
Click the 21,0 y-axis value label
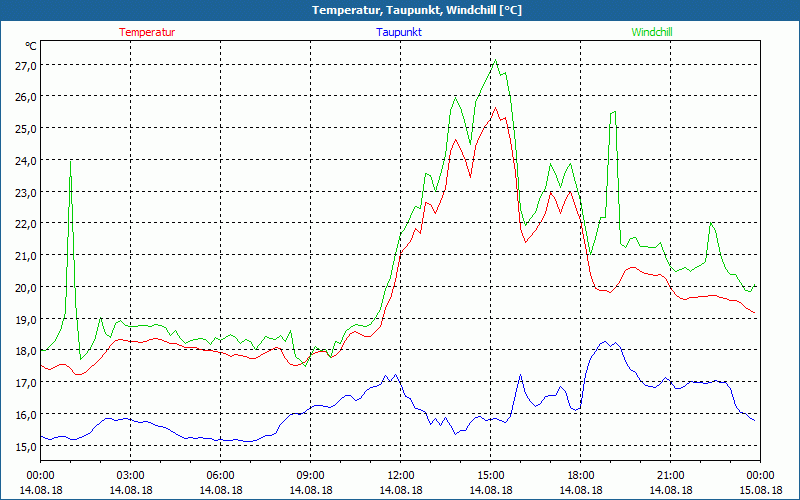coord(25,255)
